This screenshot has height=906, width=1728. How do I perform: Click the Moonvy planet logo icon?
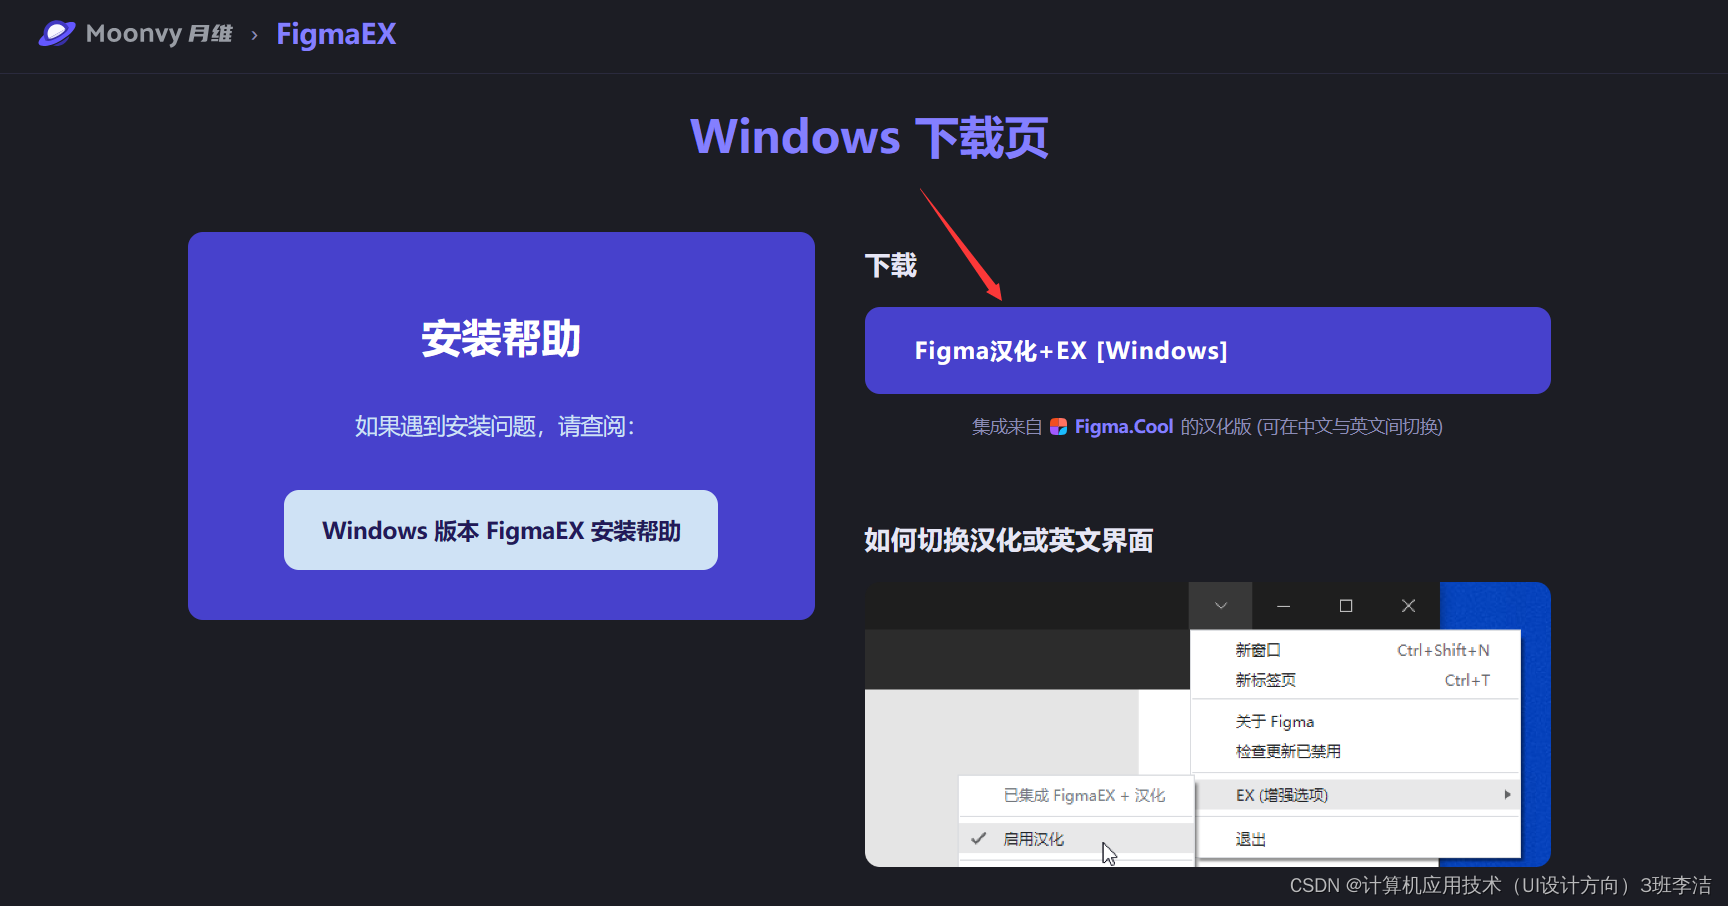(57, 33)
